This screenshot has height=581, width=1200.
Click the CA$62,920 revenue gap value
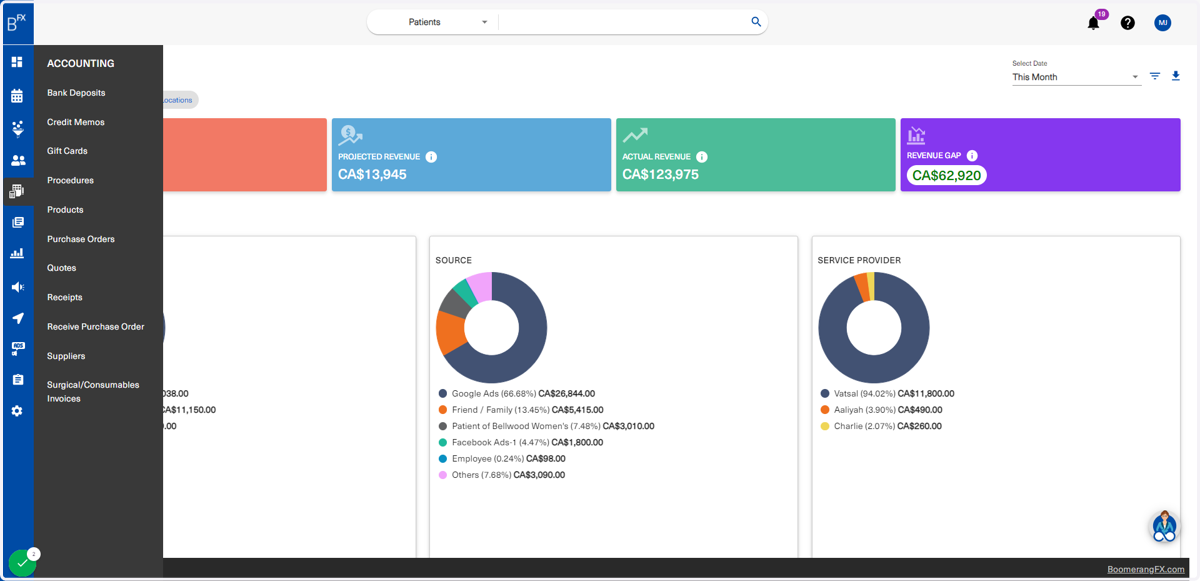[x=947, y=175]
